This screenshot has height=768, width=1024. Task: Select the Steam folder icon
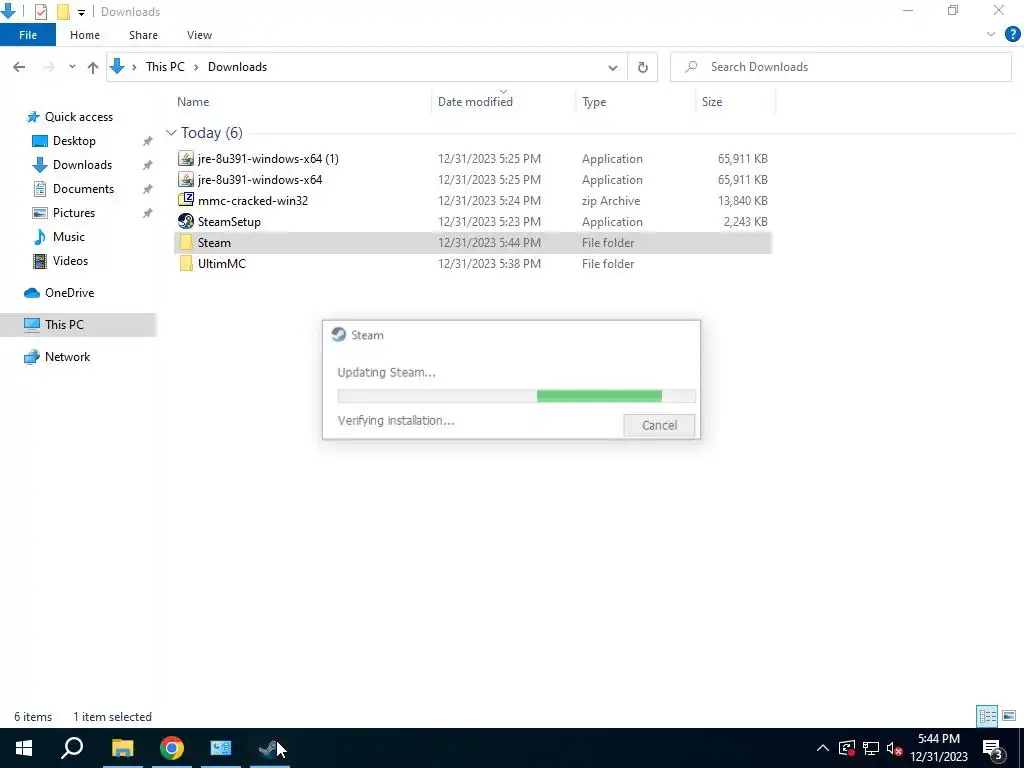click(186, 242)
